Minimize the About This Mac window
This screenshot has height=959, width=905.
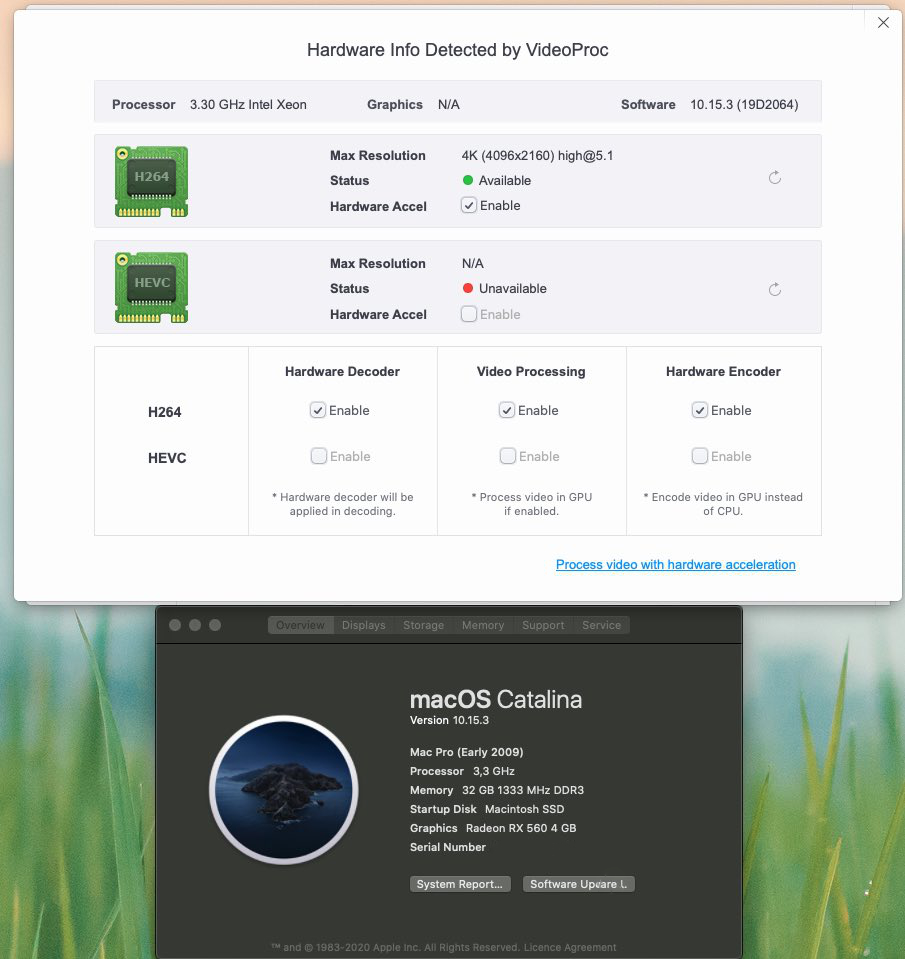195,625
